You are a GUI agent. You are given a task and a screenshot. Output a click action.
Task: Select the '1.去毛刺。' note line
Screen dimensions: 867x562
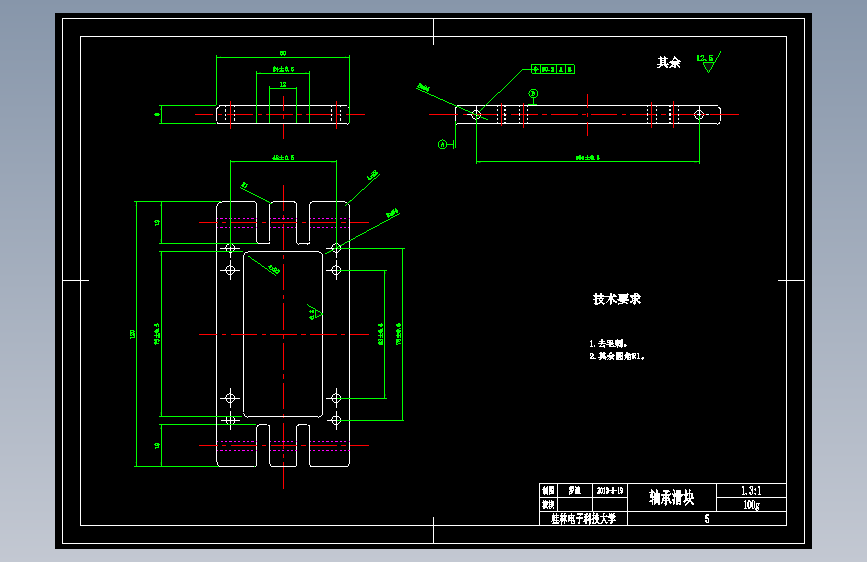[608, 344]
